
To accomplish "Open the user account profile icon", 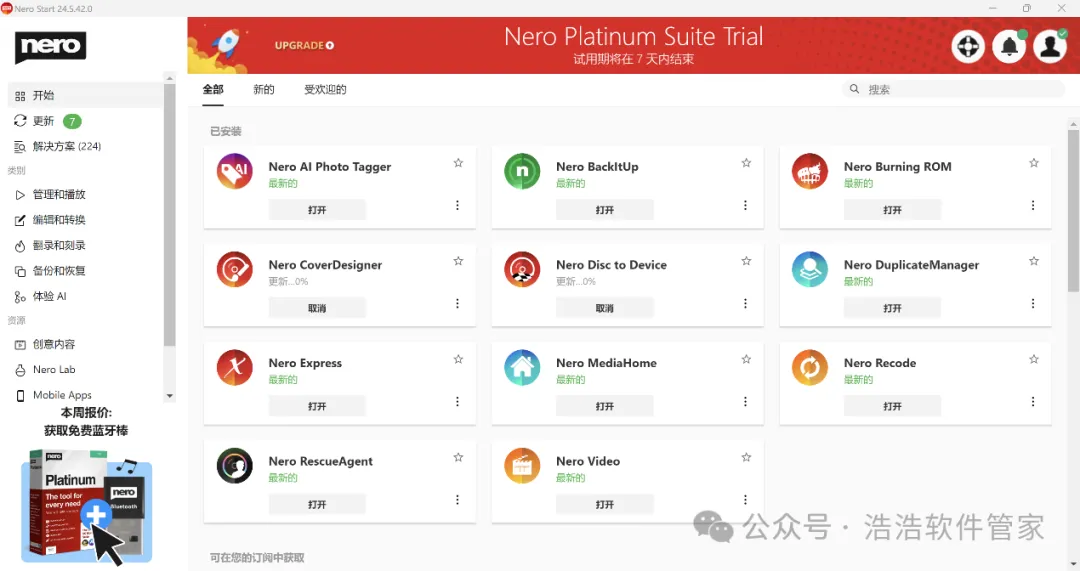I will (x=1050, y=47).
